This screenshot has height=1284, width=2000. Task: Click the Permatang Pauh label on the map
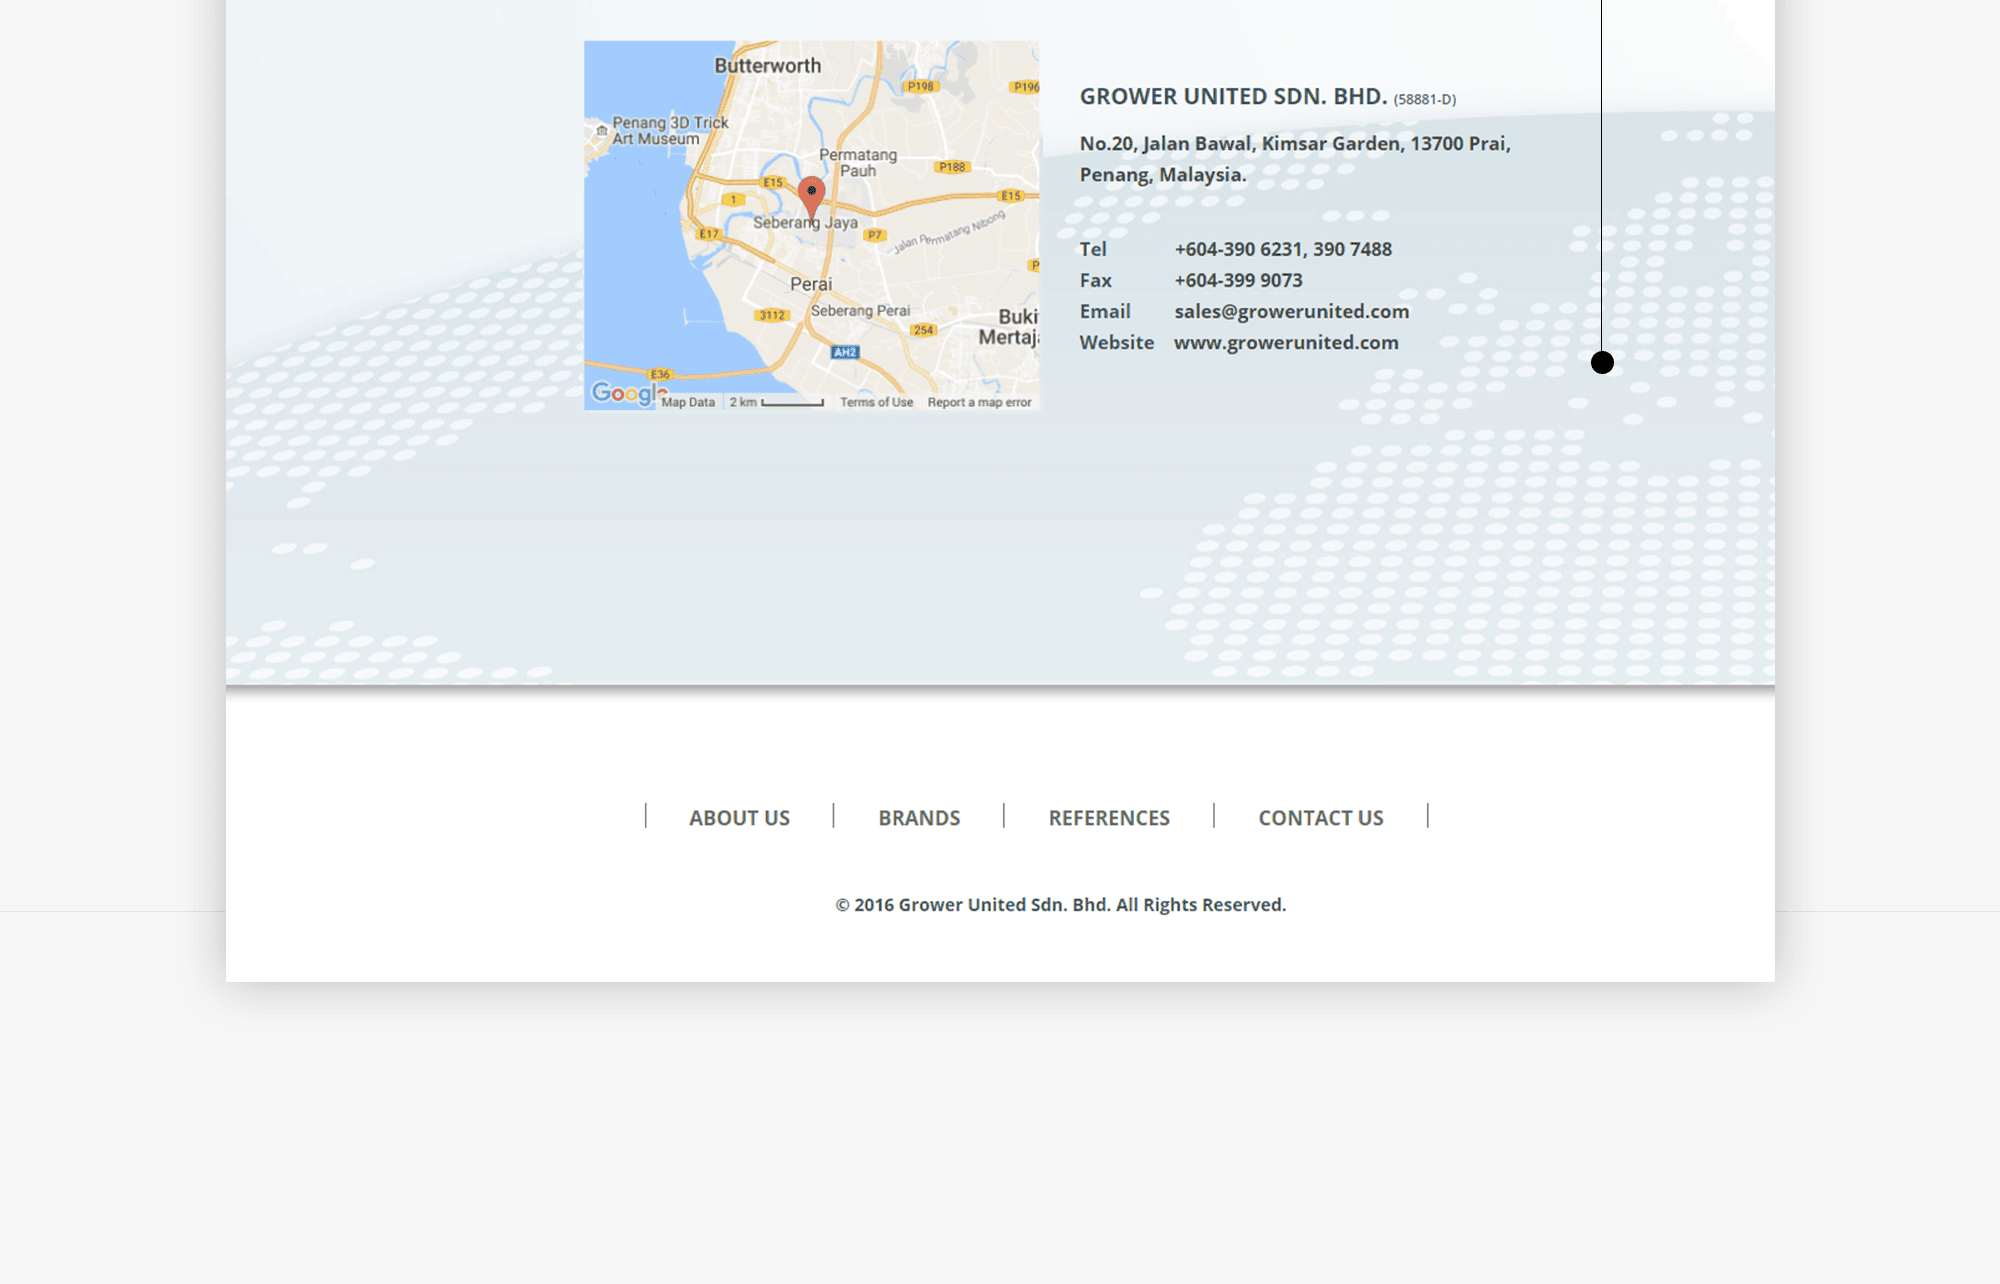[x=858, y=162]
